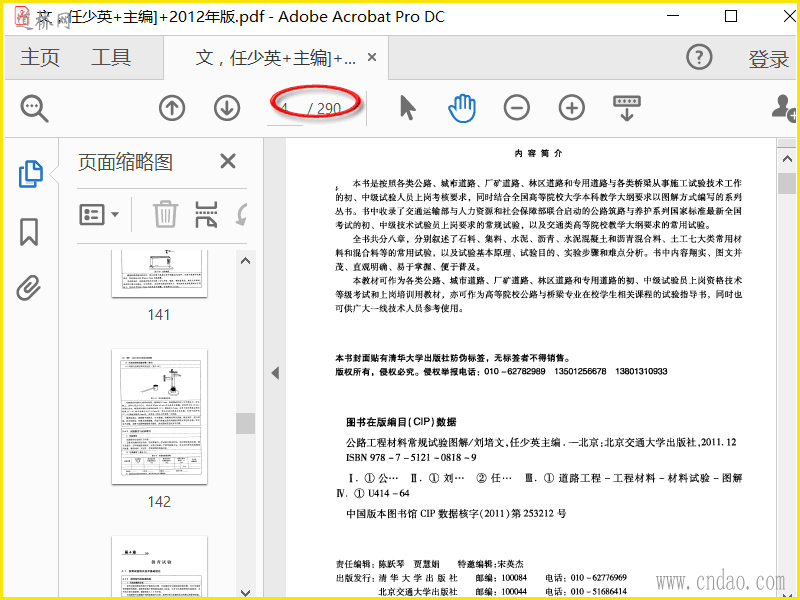Click the 登录 sign-in button
Image resolution: width=800 pixels, height=600 pixels.
(x=768, y=59)
